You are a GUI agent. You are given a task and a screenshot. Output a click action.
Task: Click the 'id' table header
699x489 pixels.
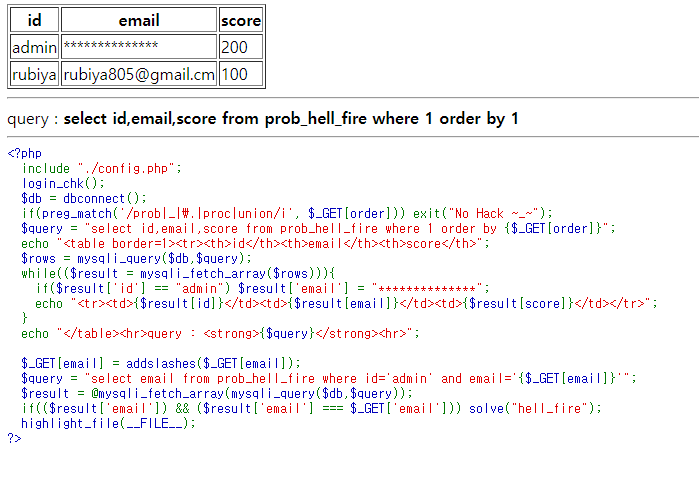tap(34, 20)
